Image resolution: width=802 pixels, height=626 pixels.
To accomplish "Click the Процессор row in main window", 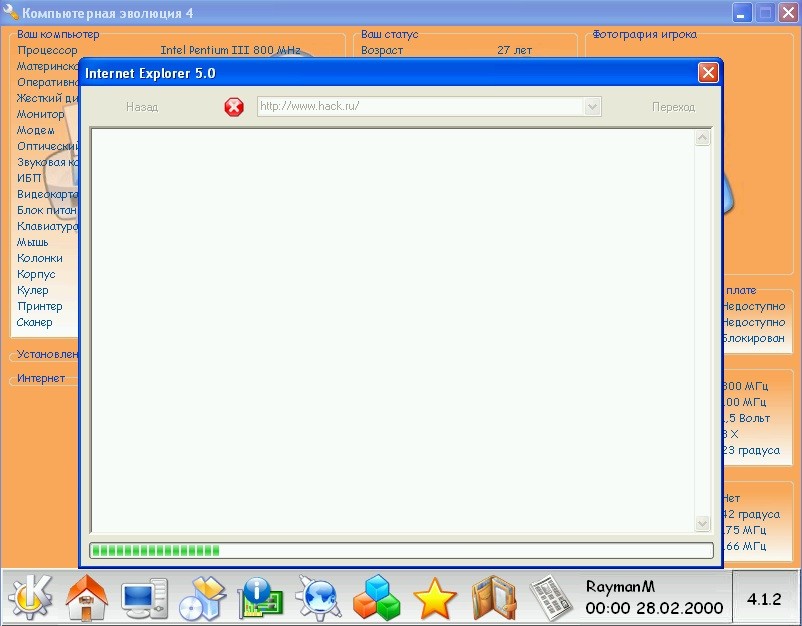I will point(47,50).
